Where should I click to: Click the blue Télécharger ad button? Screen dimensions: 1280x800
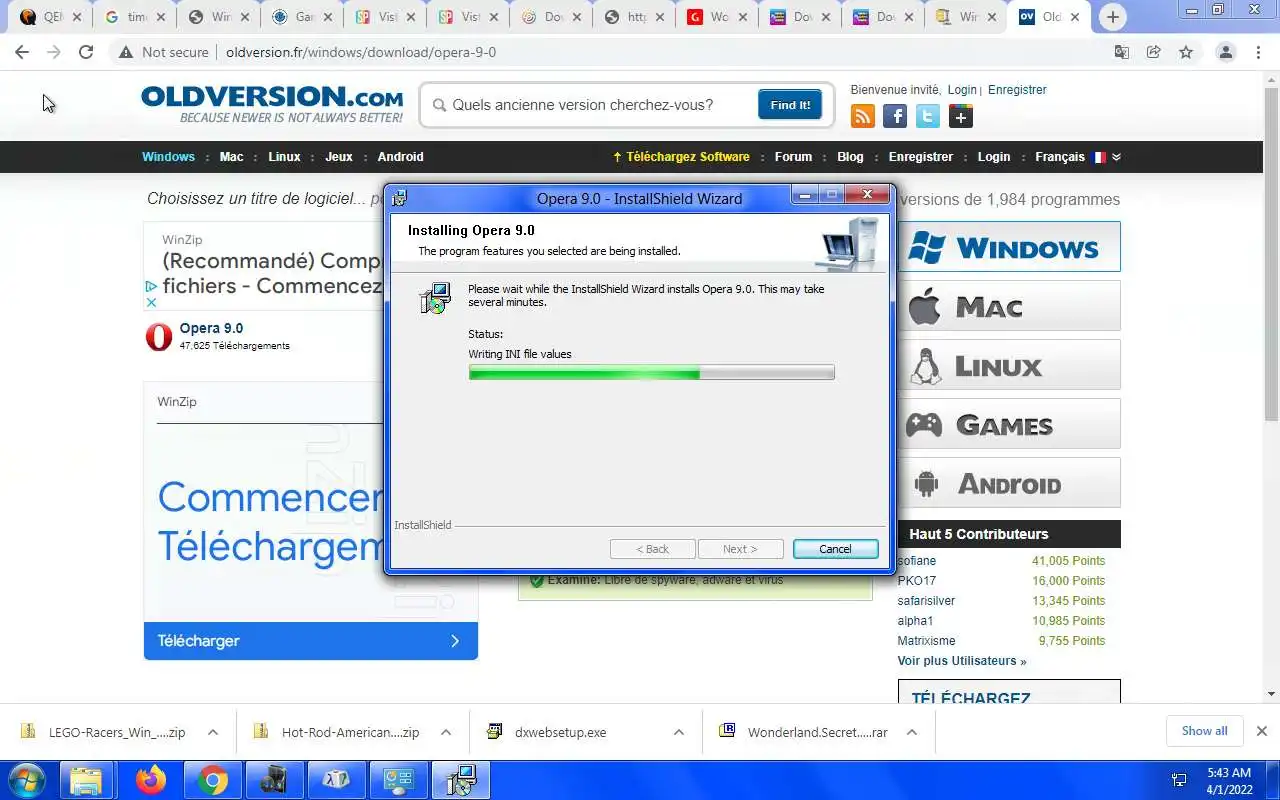pyautogui.click(x=311, y=641)
